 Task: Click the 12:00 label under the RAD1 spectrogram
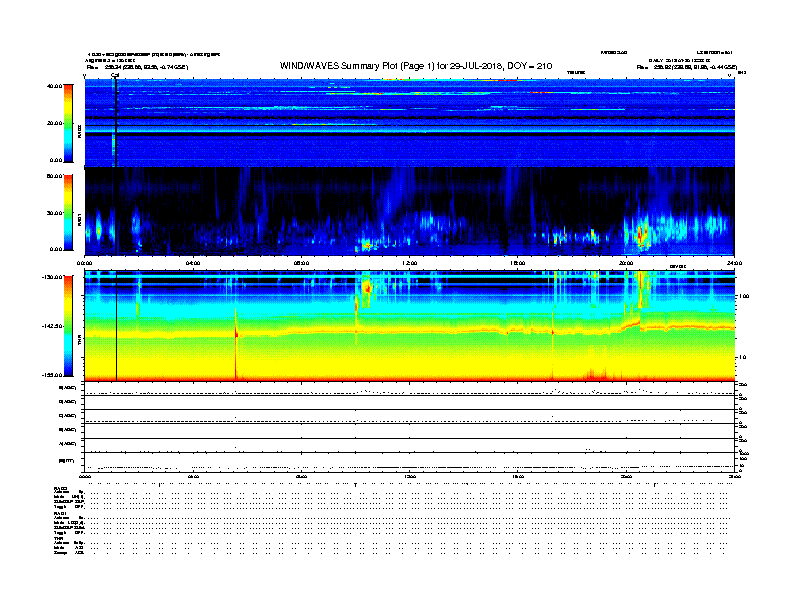pos(410,263)
